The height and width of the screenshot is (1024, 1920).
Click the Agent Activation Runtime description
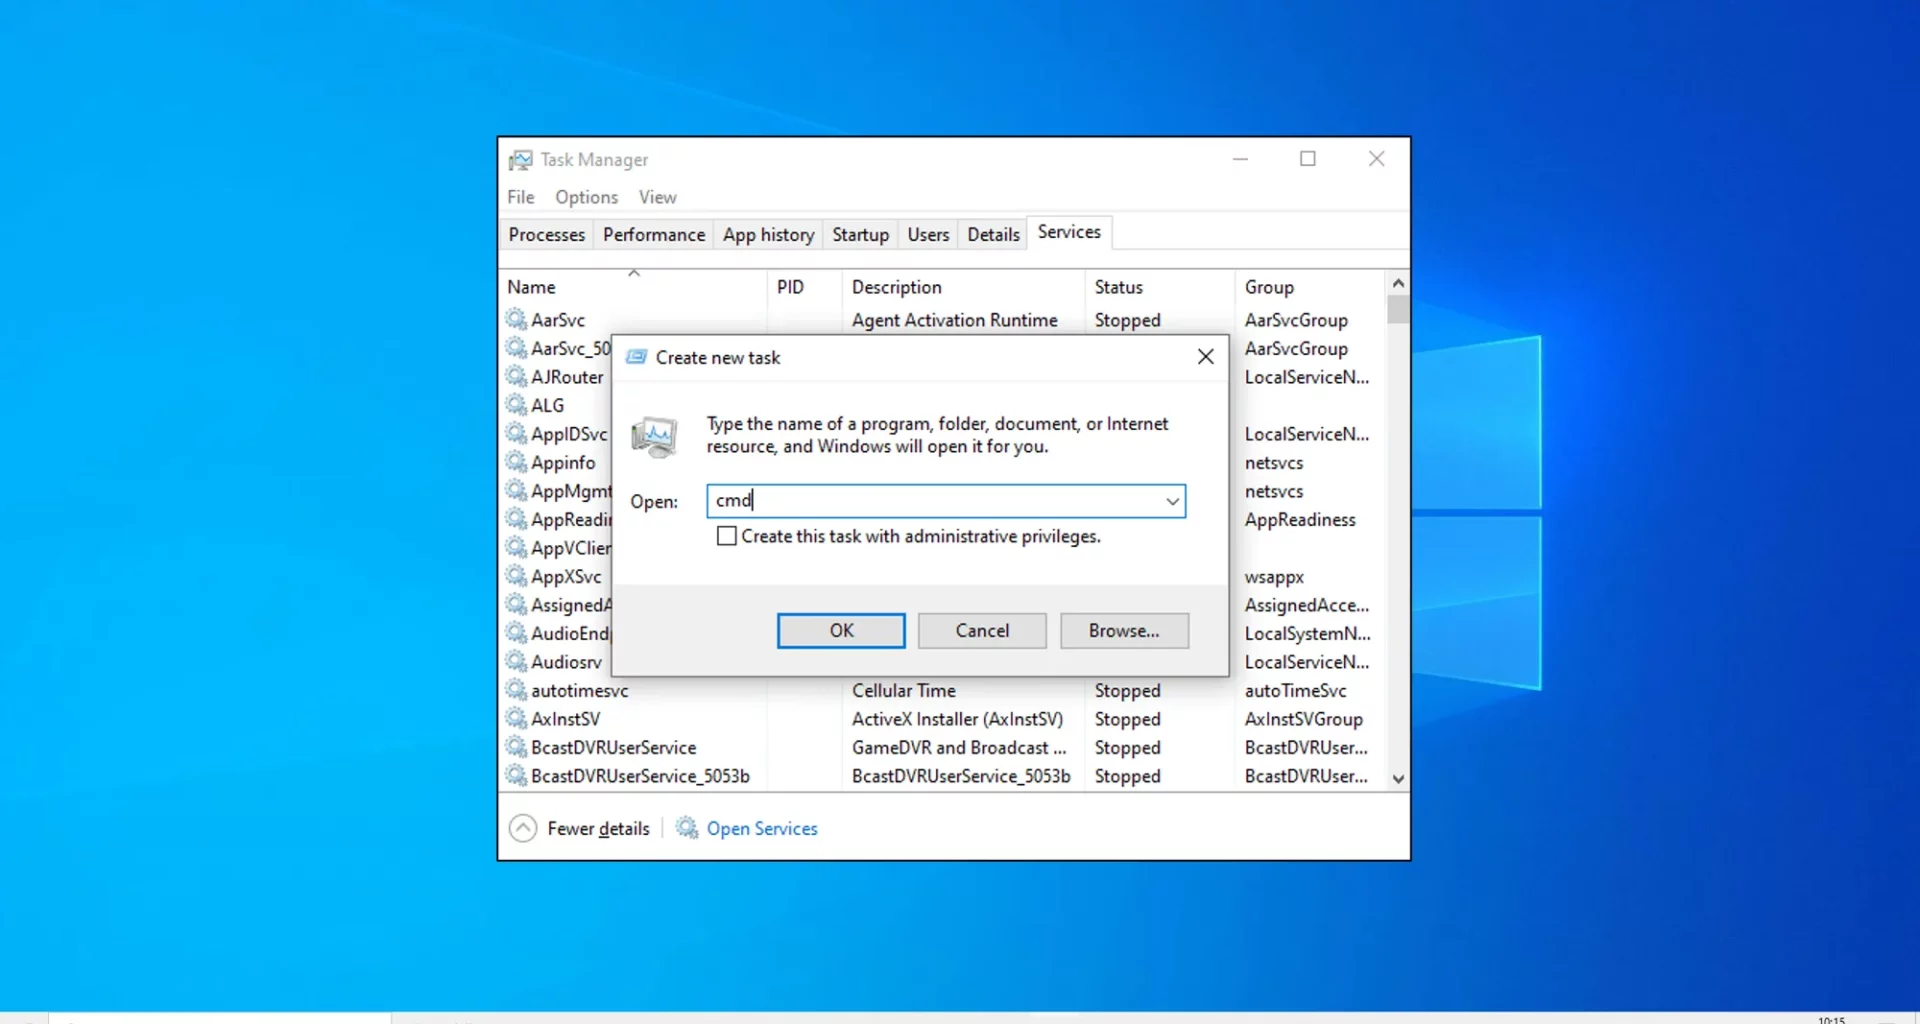pyautogui.click(x=955, y=320)
